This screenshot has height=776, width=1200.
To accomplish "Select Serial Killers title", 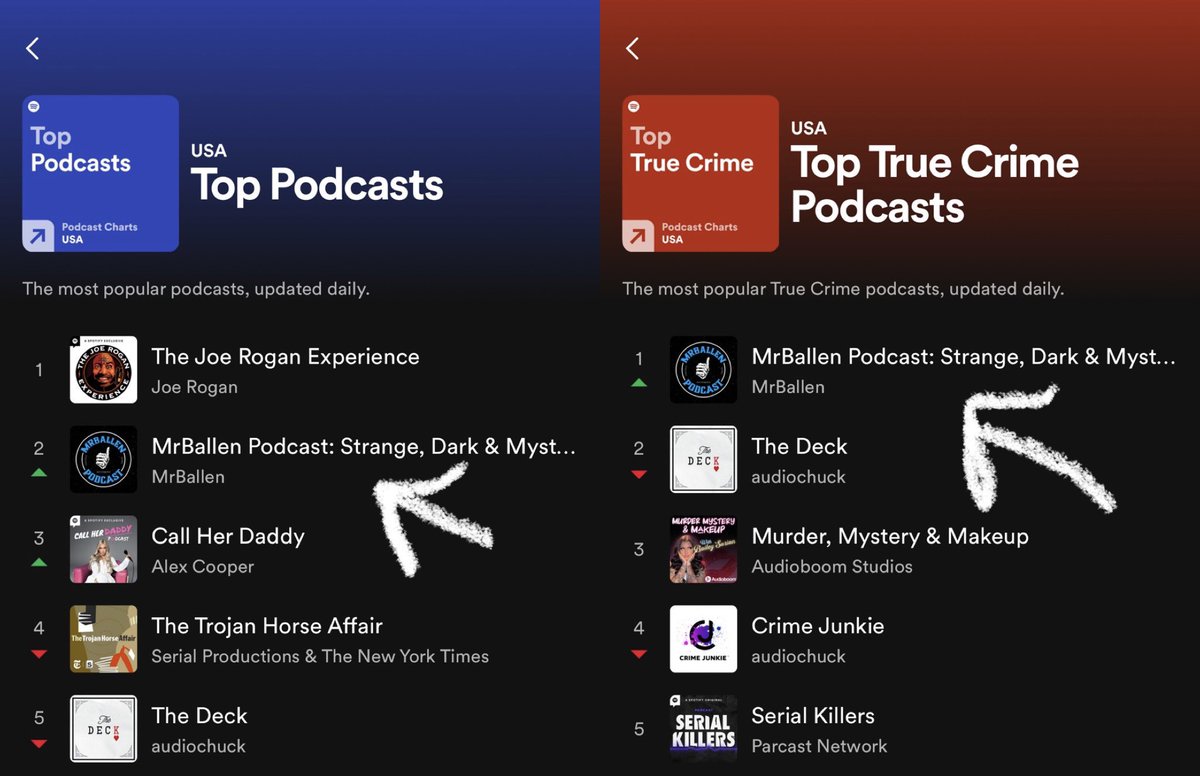I will [813, 716].
